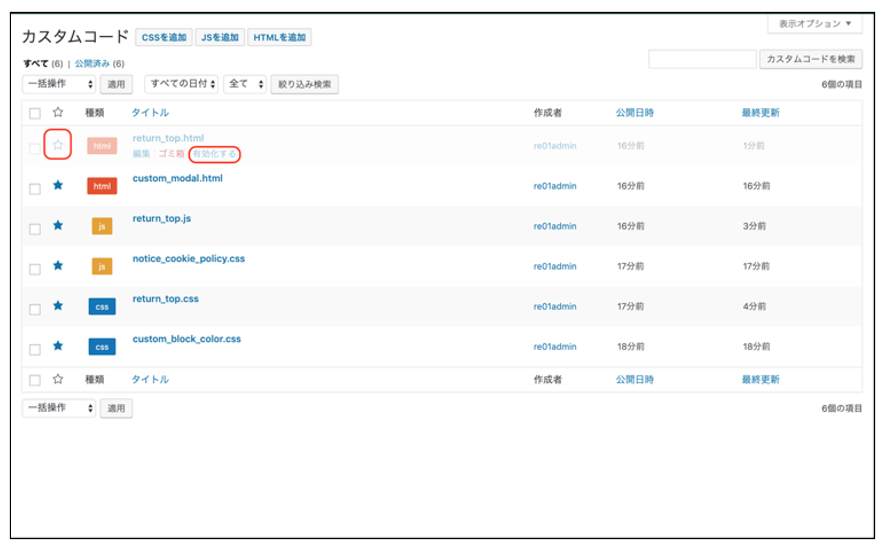Click re01admin author in custom_modal.html row
Screen dimensions: 886x549
[x=555, y=186]
